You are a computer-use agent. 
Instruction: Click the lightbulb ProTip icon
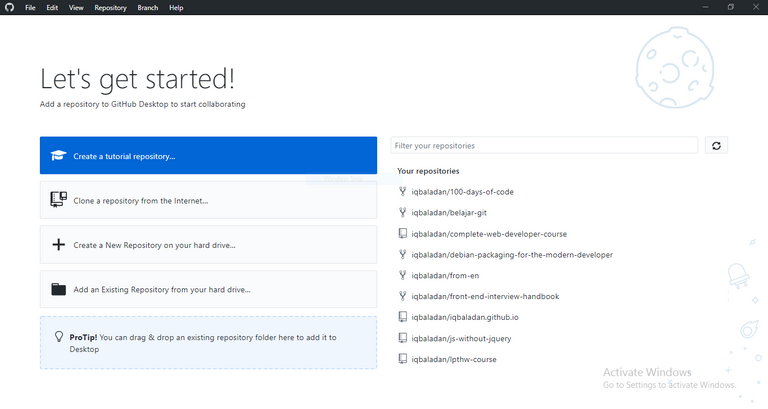click(x=59, y=337)
